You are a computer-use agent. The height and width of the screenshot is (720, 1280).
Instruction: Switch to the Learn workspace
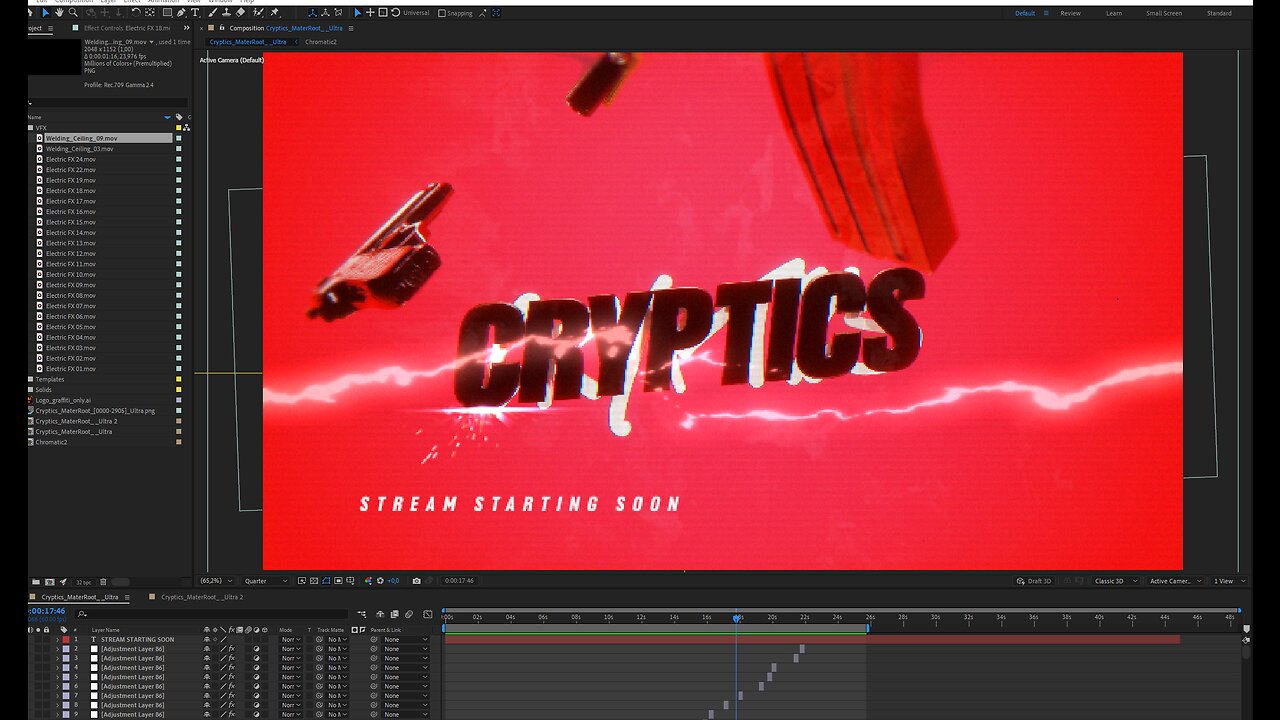point(1114,13)
